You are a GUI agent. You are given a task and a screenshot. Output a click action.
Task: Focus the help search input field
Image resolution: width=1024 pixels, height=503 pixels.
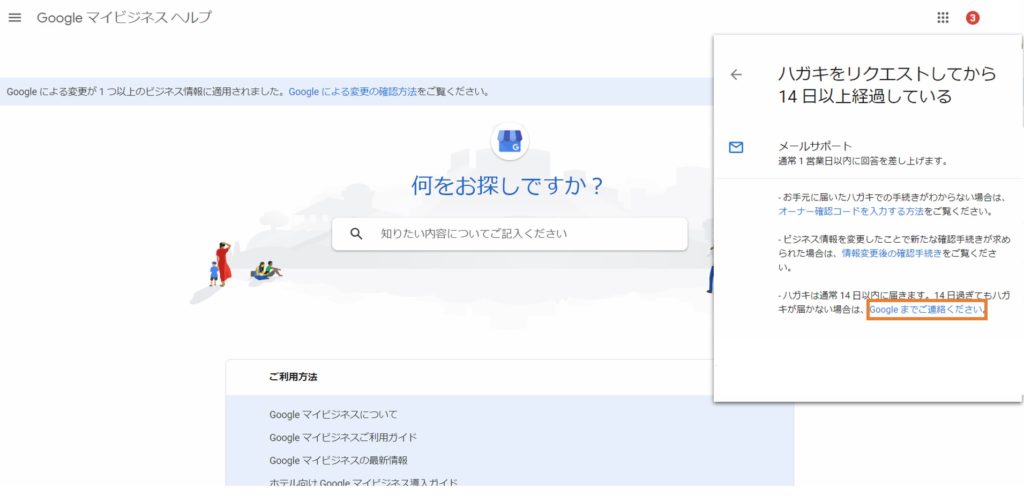509,234
